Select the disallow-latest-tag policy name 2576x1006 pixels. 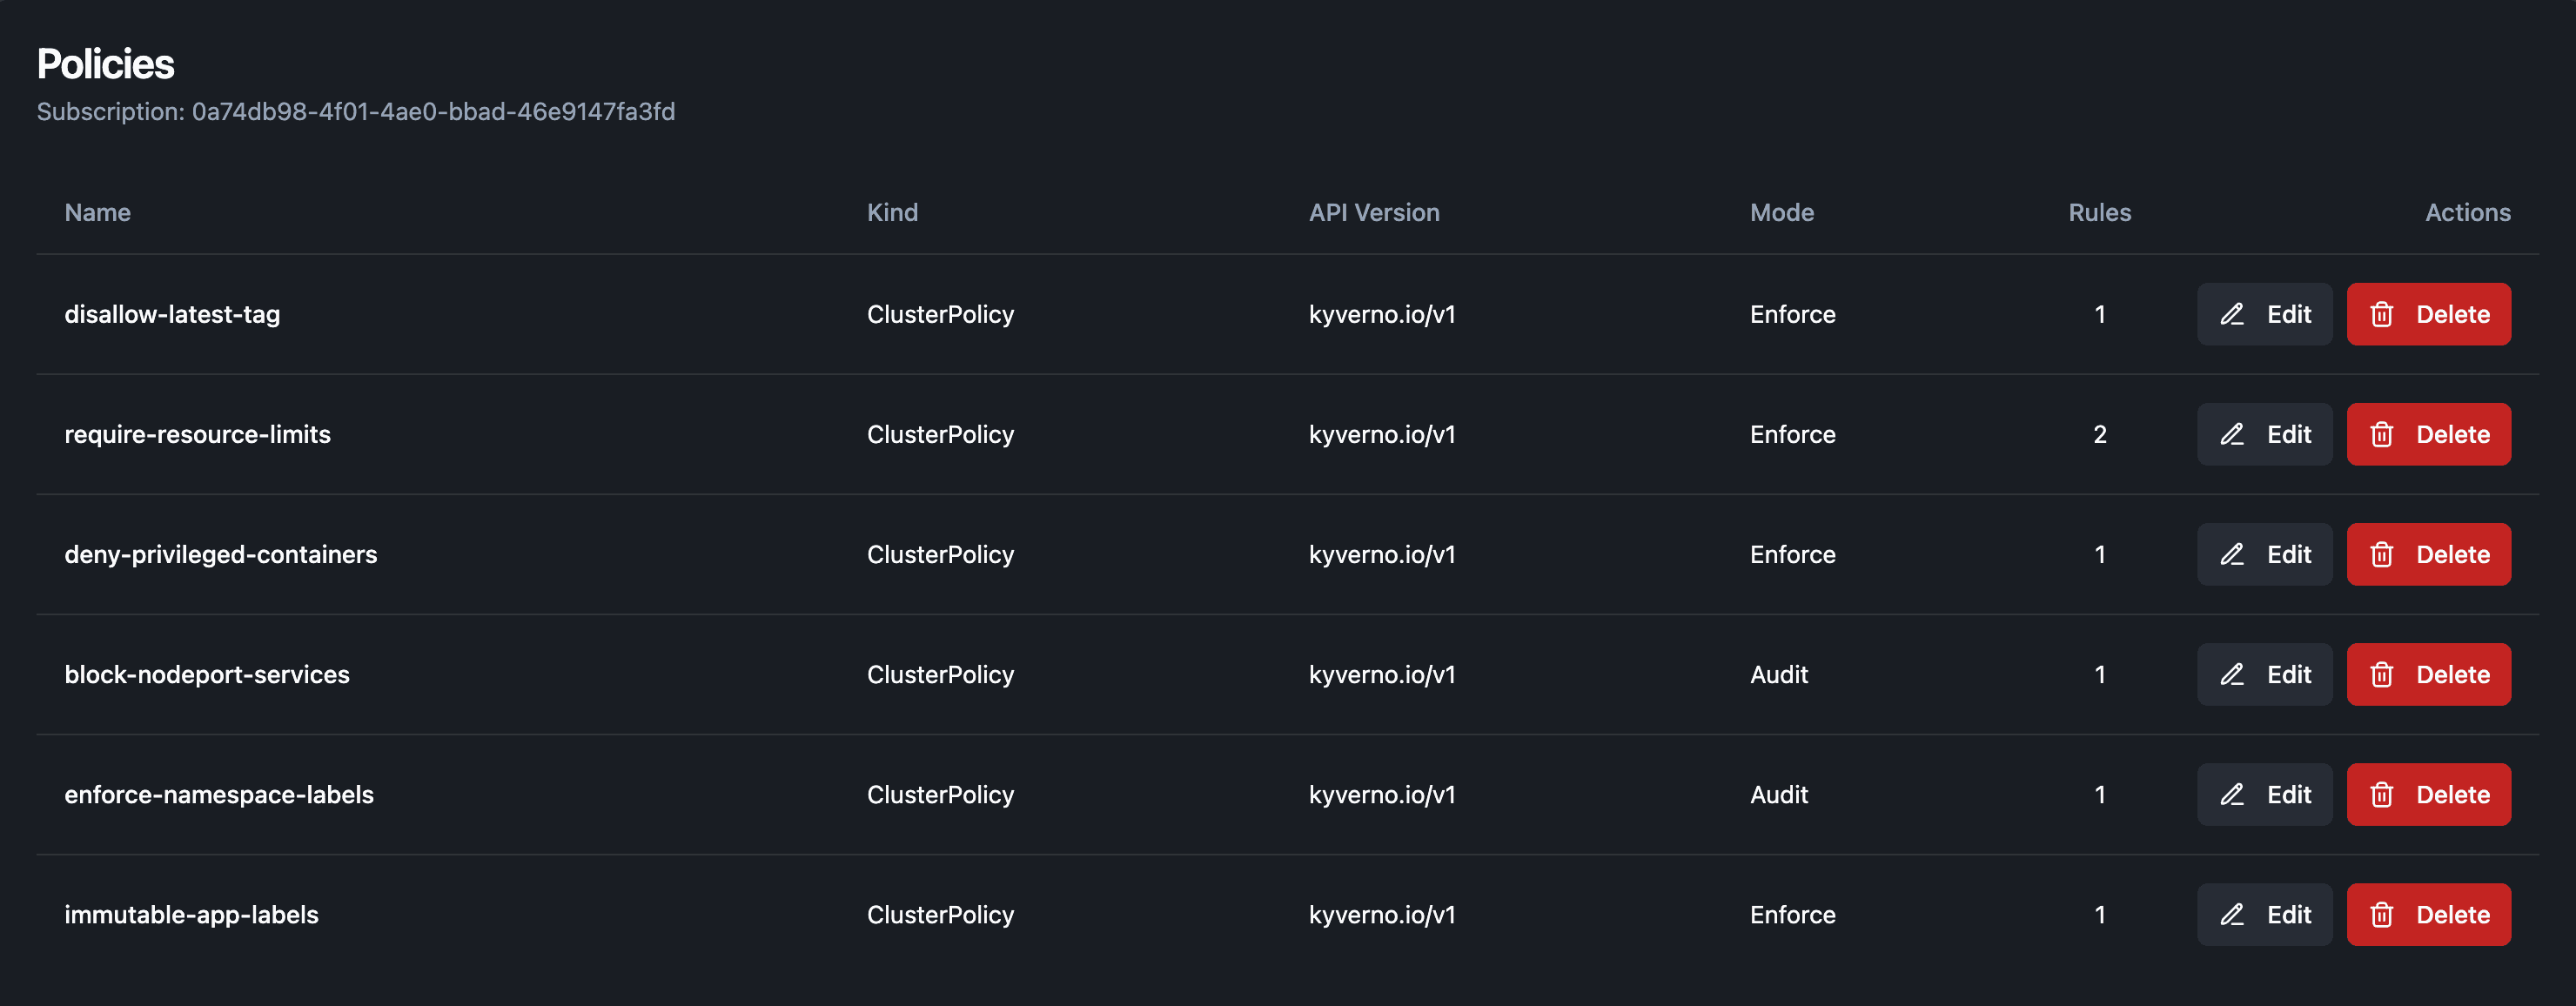coord(172,314)
